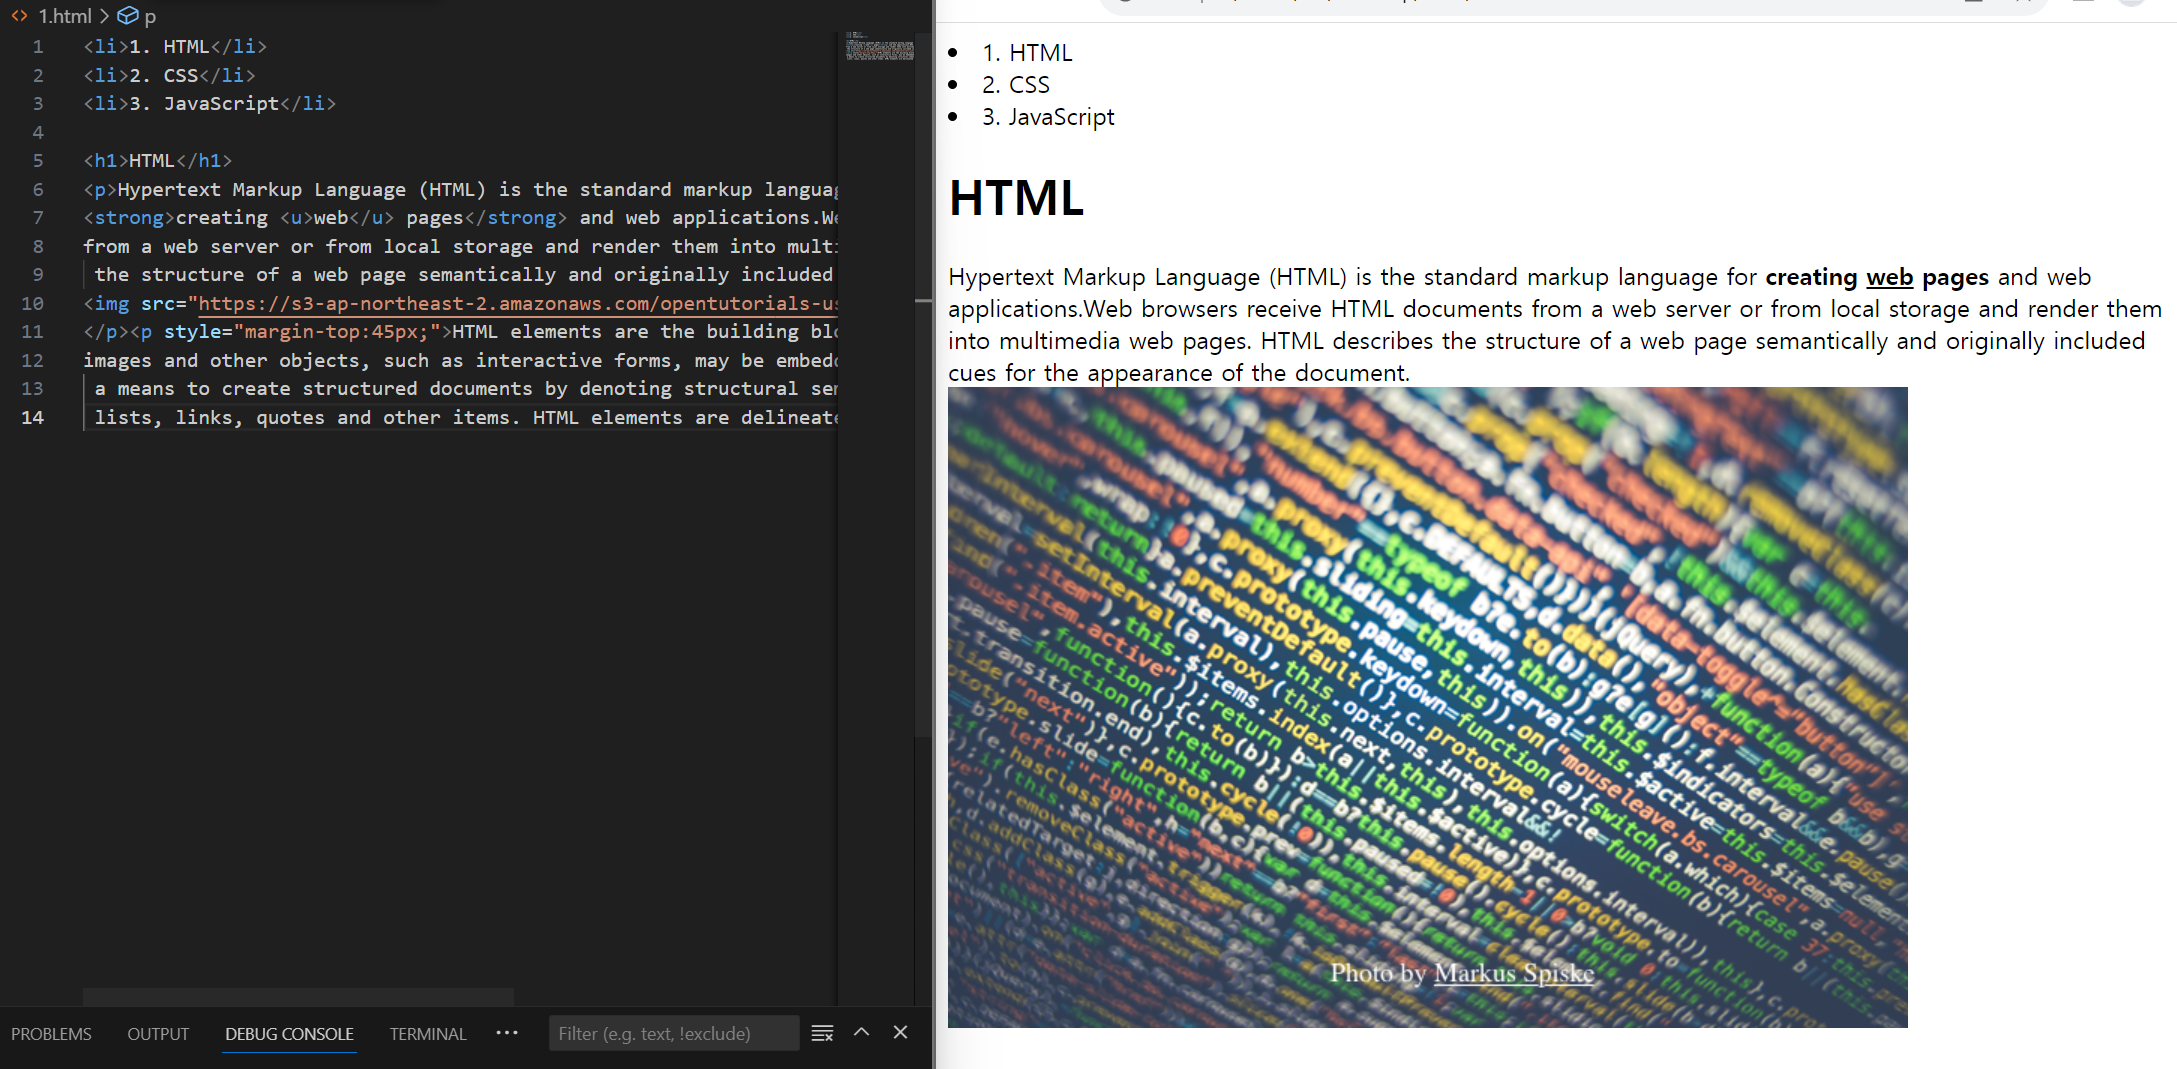Open the breadcrumb dropdown for 1.html
The width and height of the screenshot is (2177, 1069).
click(65, 16)
